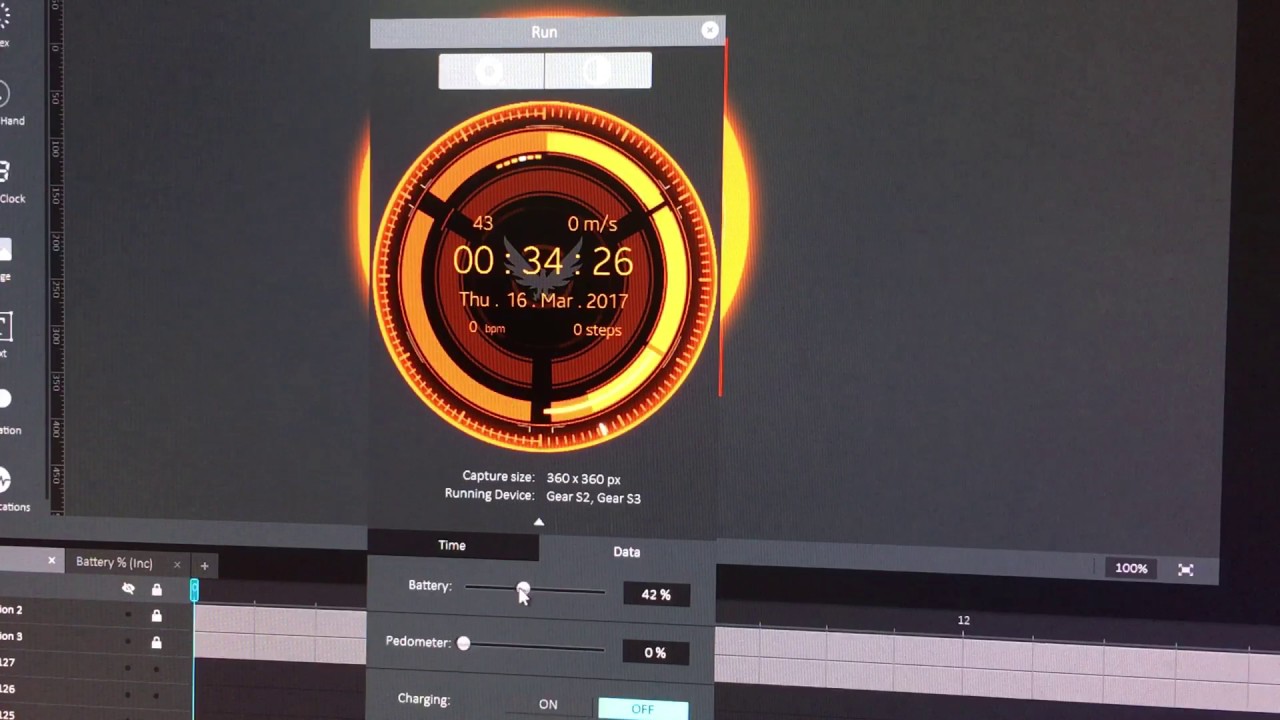Click the '43' value on watch face

pos(483,224)
